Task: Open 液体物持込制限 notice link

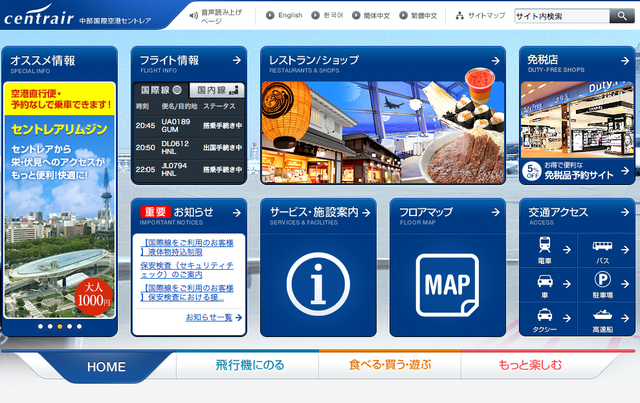Action: coord(187,247)
